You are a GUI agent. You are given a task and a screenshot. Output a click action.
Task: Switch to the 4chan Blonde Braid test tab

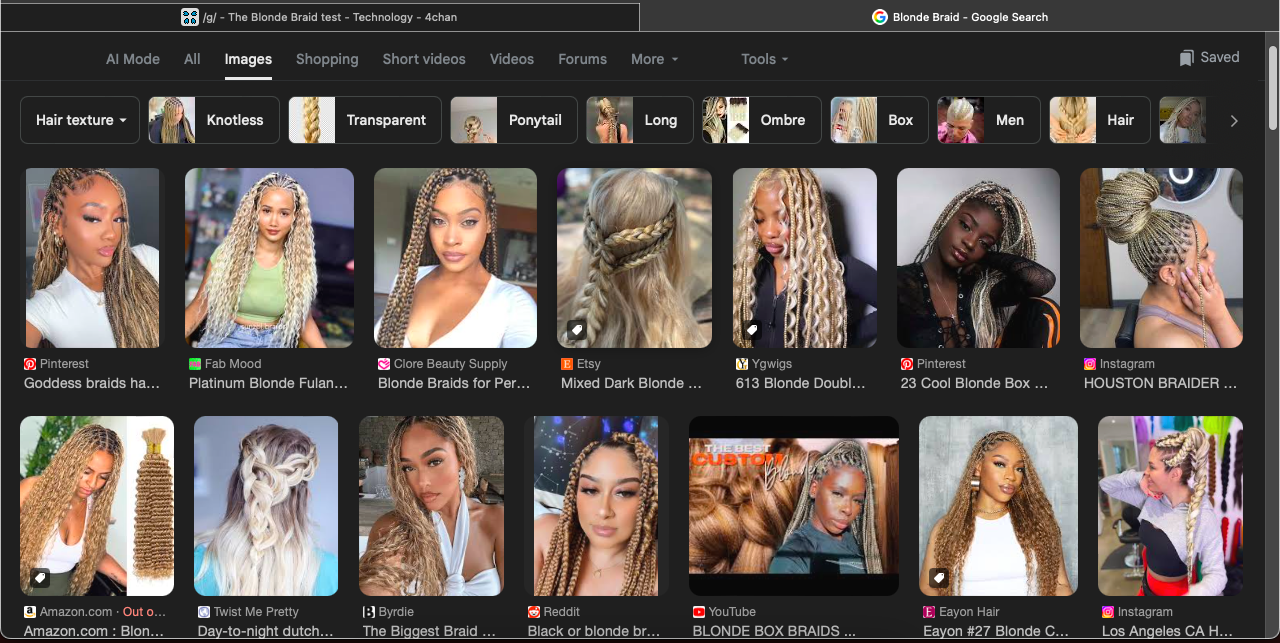coord(319,17)
